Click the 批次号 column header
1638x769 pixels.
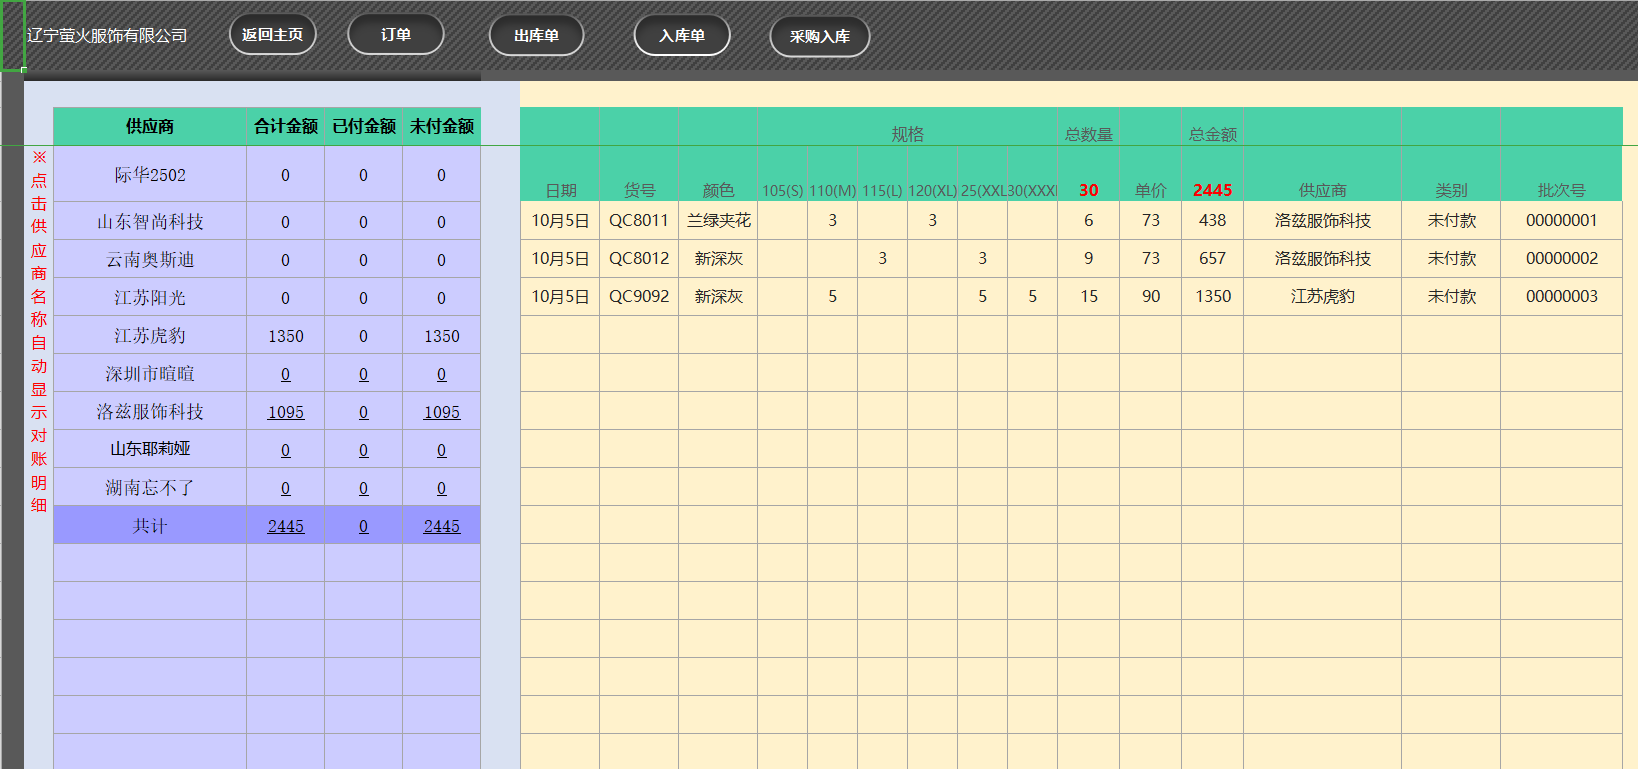coord(1562,190)
